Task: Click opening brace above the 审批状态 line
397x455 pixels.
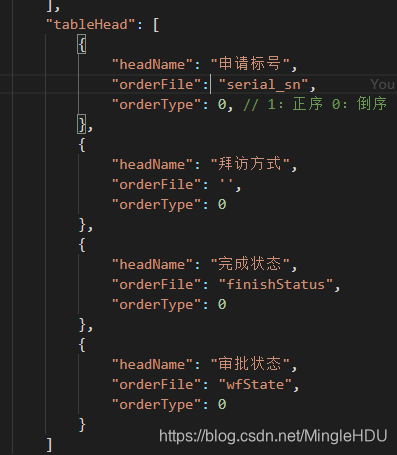Action: click(x=82, y=345)
